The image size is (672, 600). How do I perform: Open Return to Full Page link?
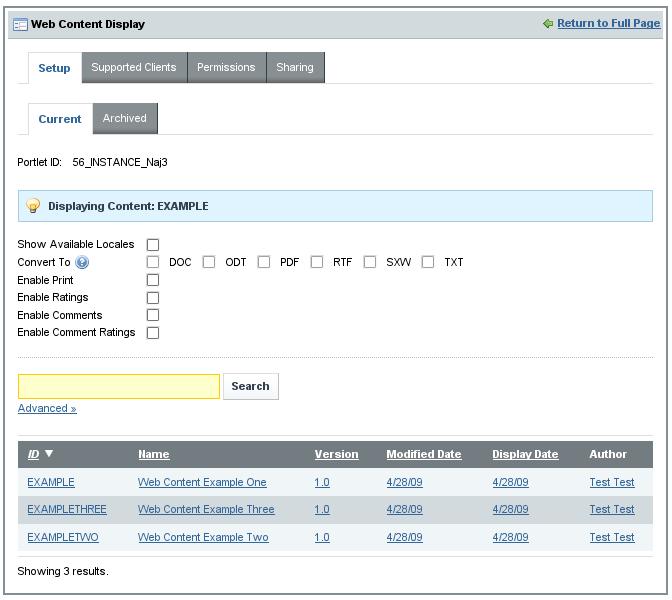(608, 24)
